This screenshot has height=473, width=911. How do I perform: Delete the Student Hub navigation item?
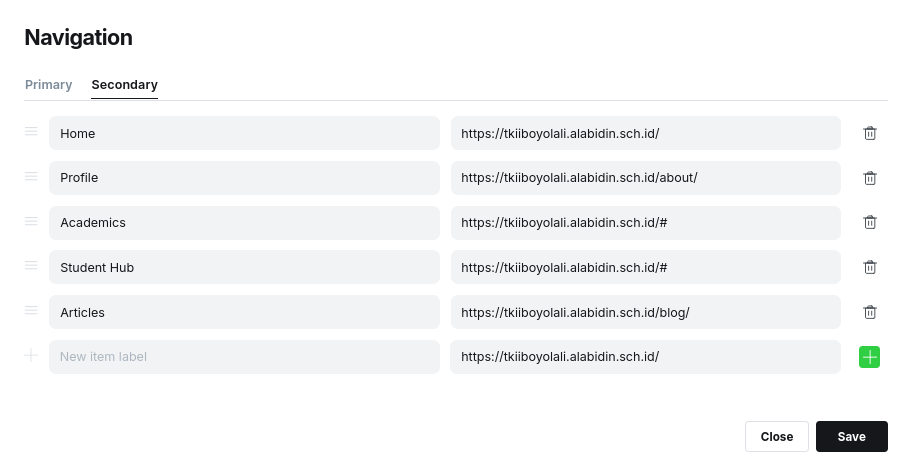[870, 267]
